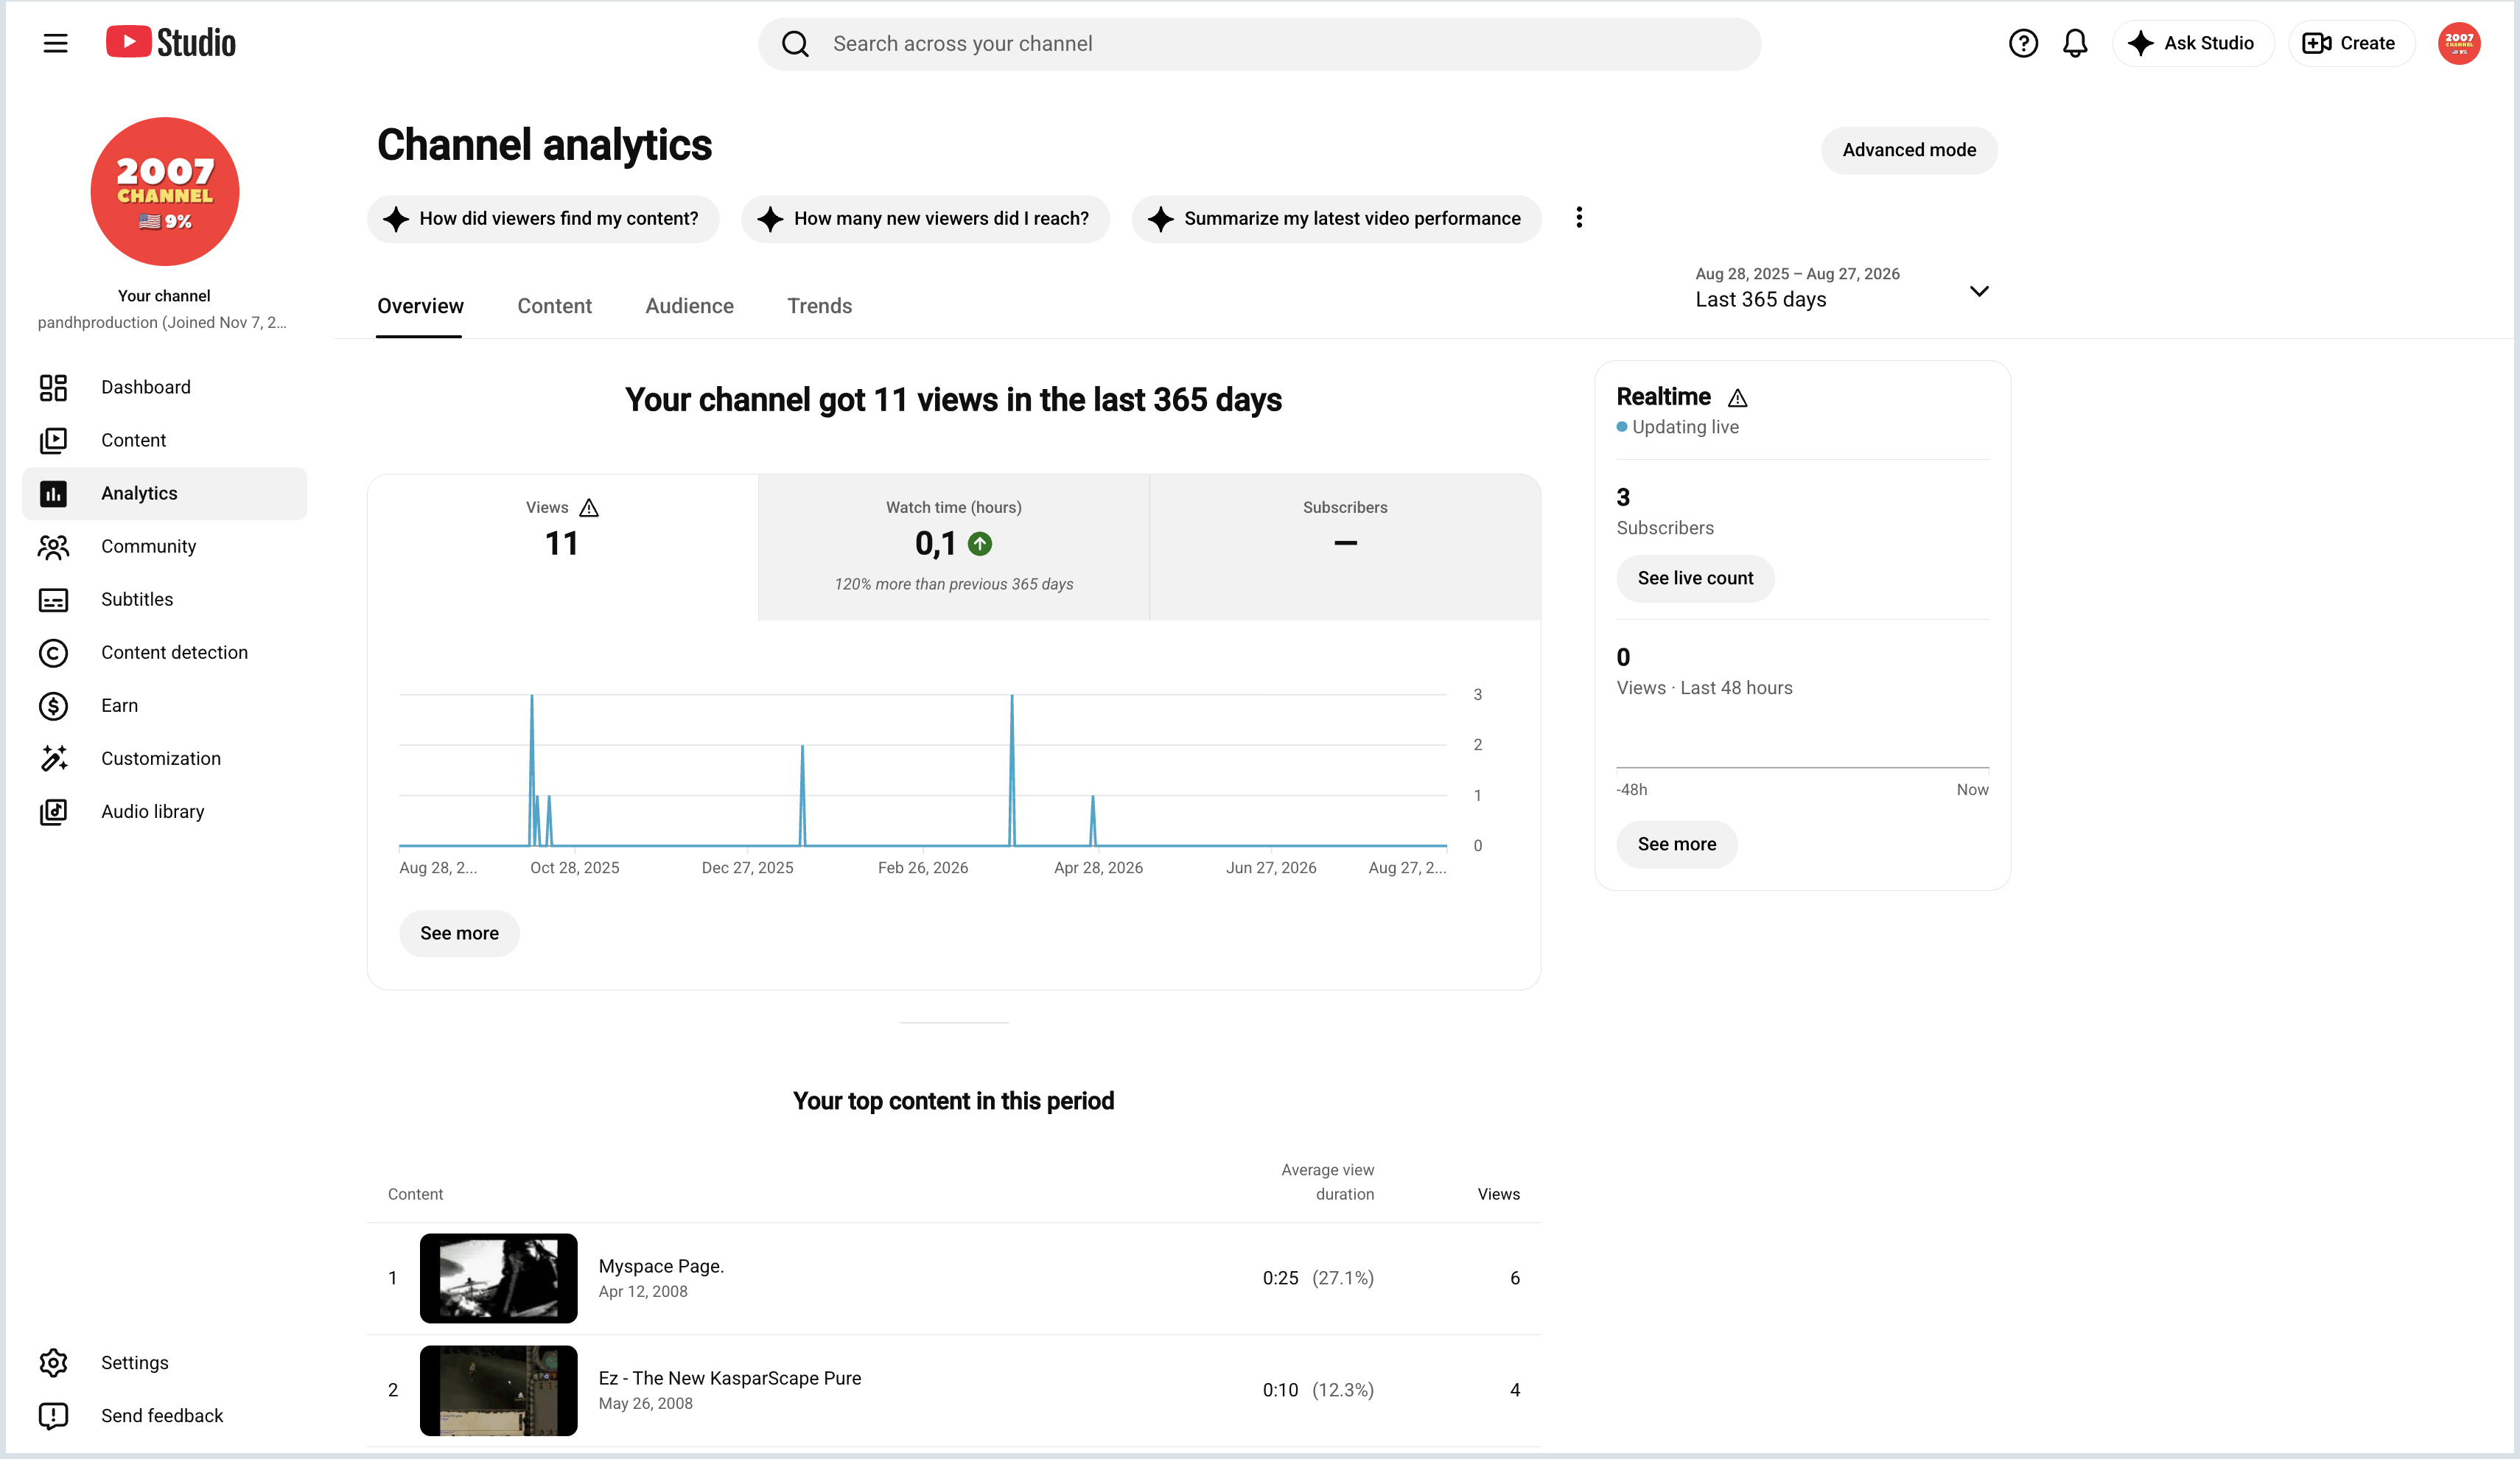This screenshot has width=2520, height=1459.
Task: Select 'Summarize my latest video performance' prompt
Action: (x=1336, y=219)
